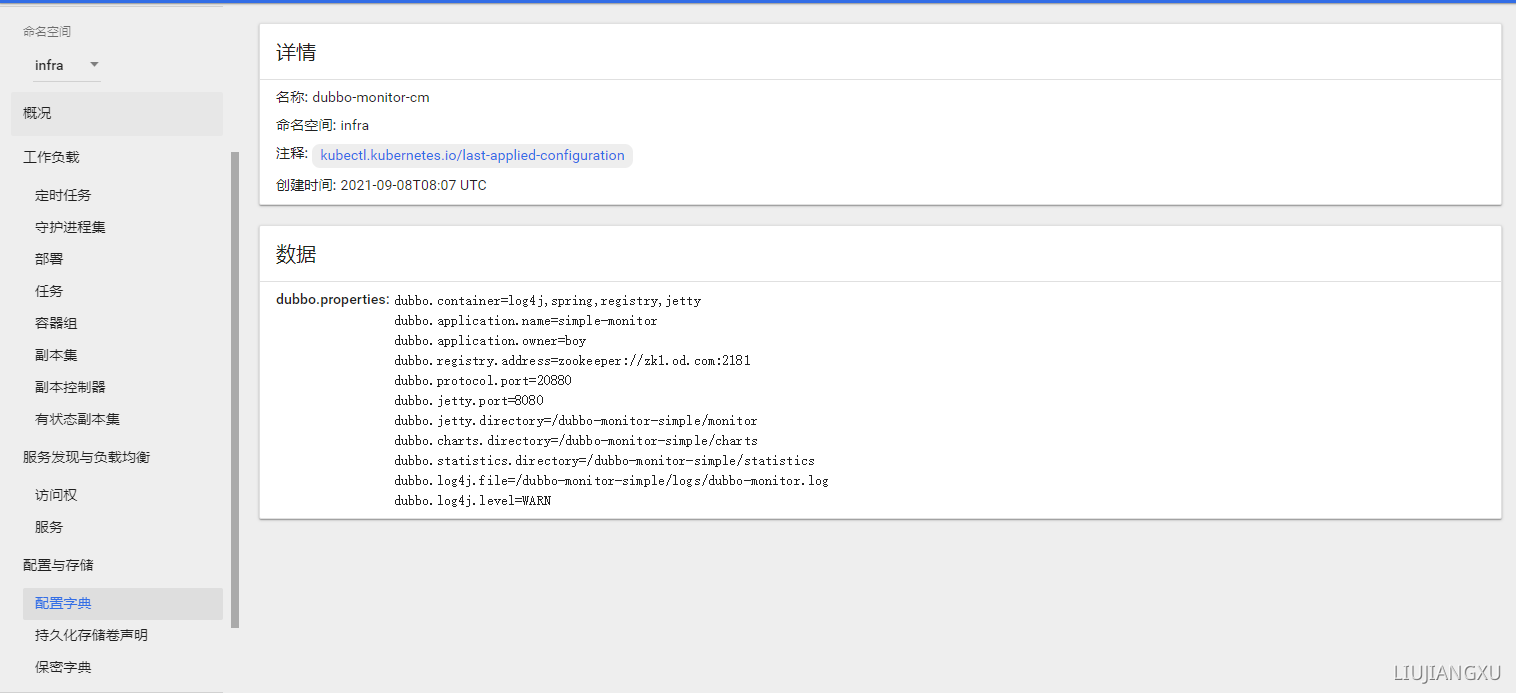This screenshot has height=693, width=1516.
Task: Open 保密字典 secrets
Action: pos(63,667)
